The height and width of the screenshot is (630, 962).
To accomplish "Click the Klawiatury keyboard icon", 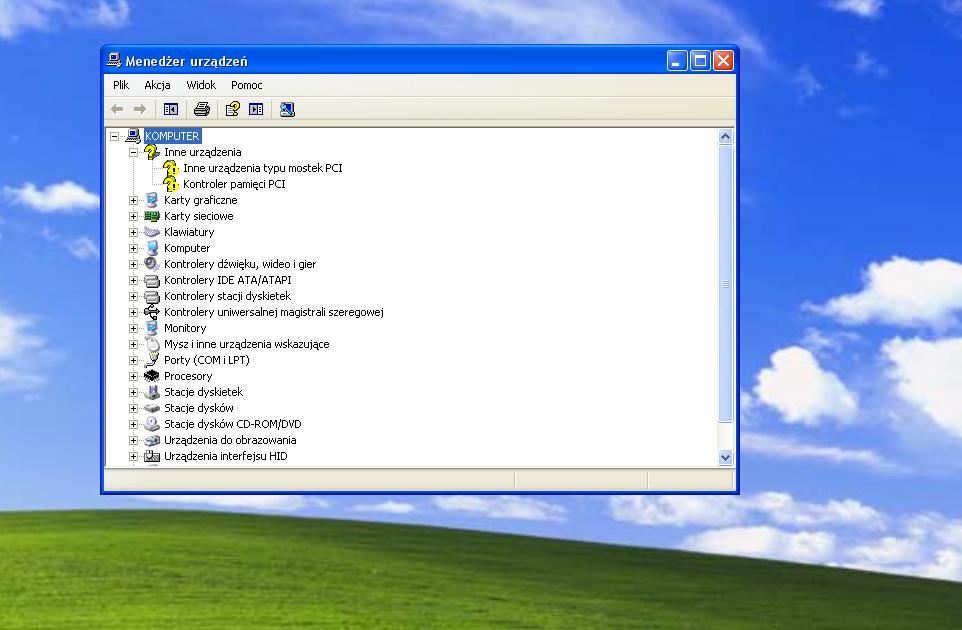I will click(x=152, y=232).
